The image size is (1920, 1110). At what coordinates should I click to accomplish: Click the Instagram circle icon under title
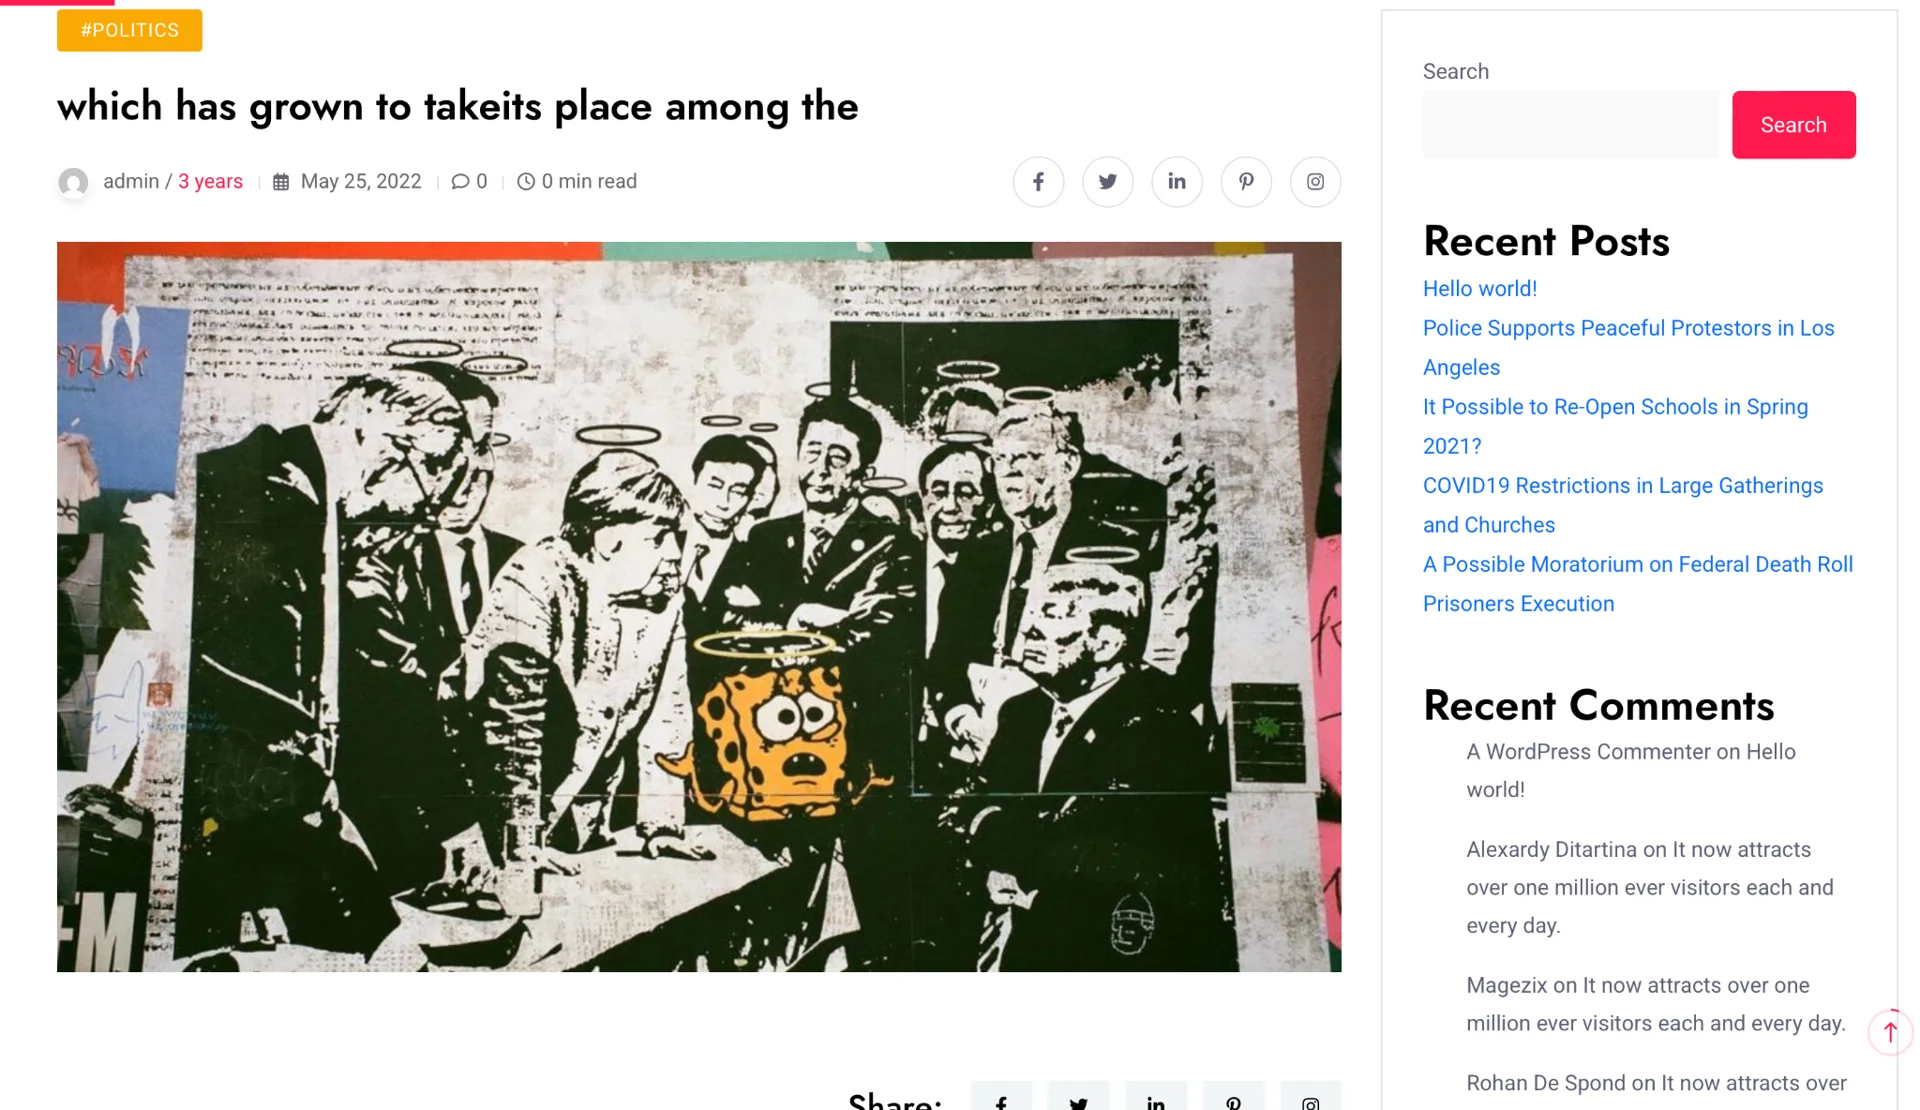(x=1315, y=182)
